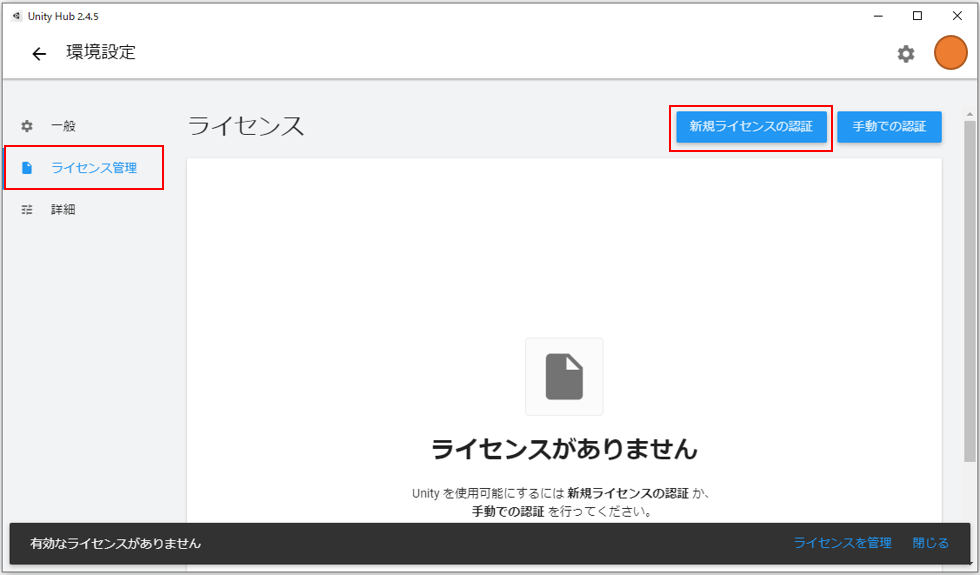Go back using the arrow beside 環境設定
Viewport: 980px width, 575px height.
click(x=39, y=54)
